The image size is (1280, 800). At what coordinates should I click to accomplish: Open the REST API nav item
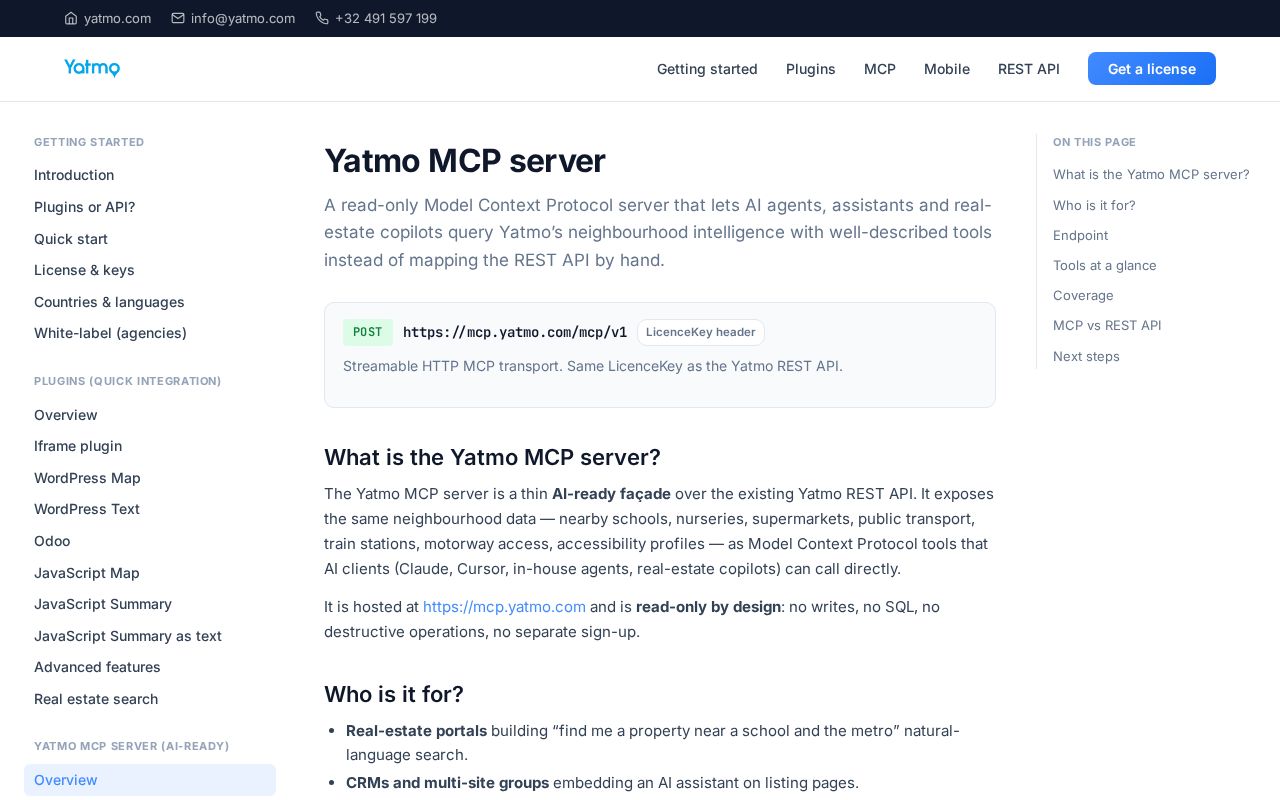coord(1029,69)
